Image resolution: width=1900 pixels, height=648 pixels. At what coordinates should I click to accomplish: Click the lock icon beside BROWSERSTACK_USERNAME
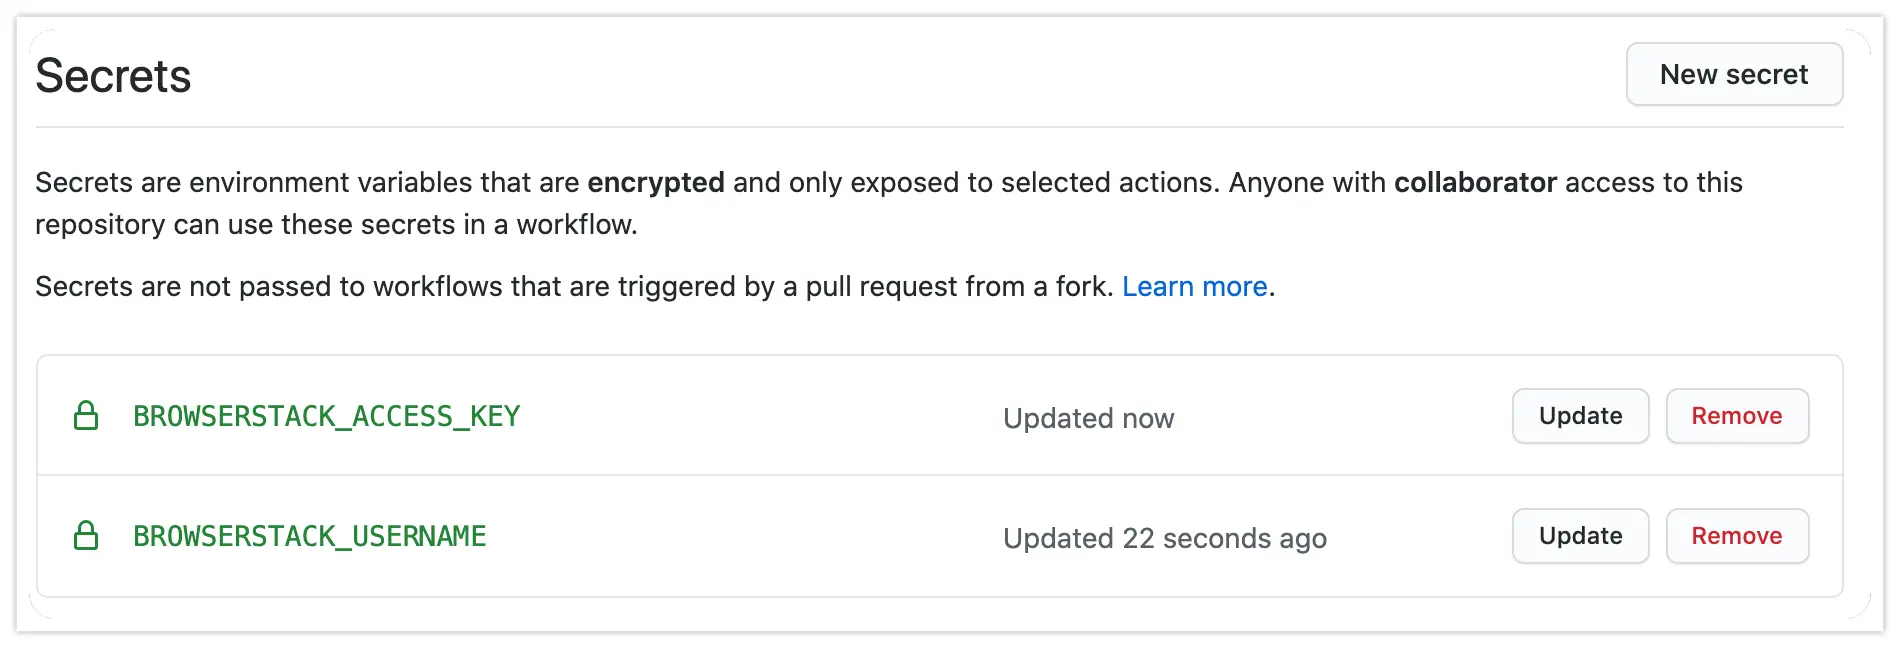[x=86, y=536]
